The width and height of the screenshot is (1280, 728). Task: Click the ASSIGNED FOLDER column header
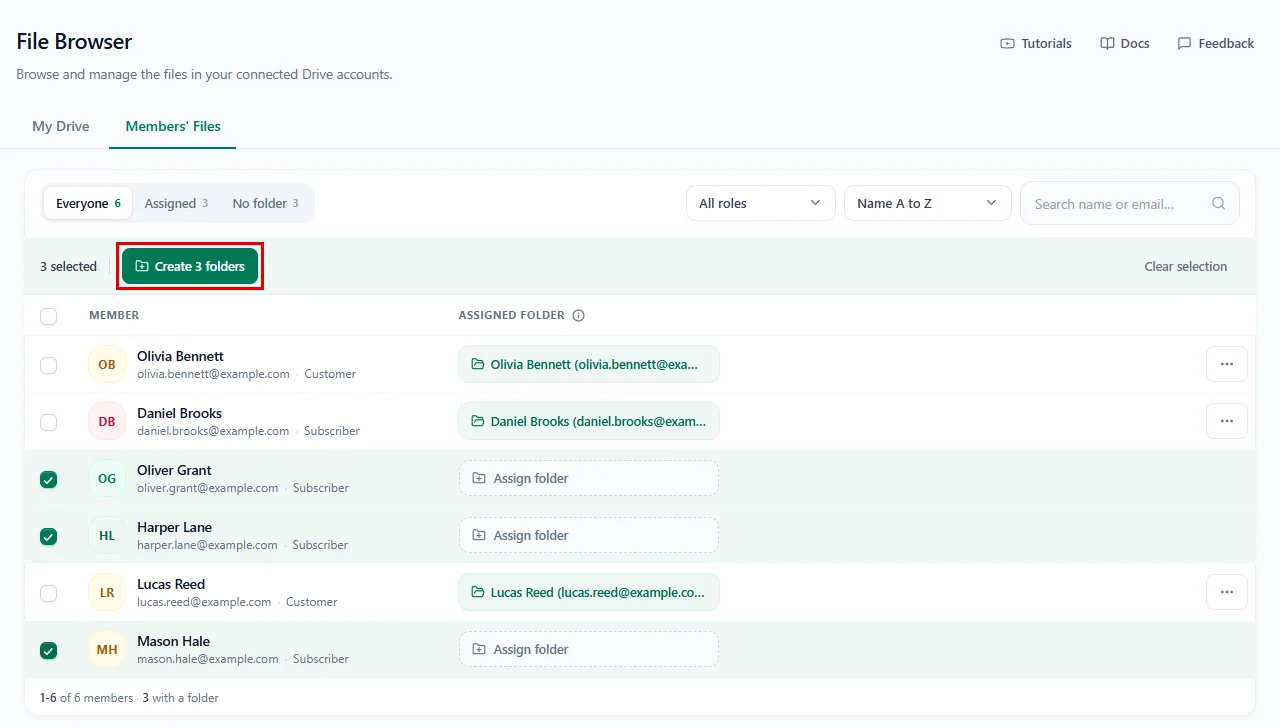(512, 315)
